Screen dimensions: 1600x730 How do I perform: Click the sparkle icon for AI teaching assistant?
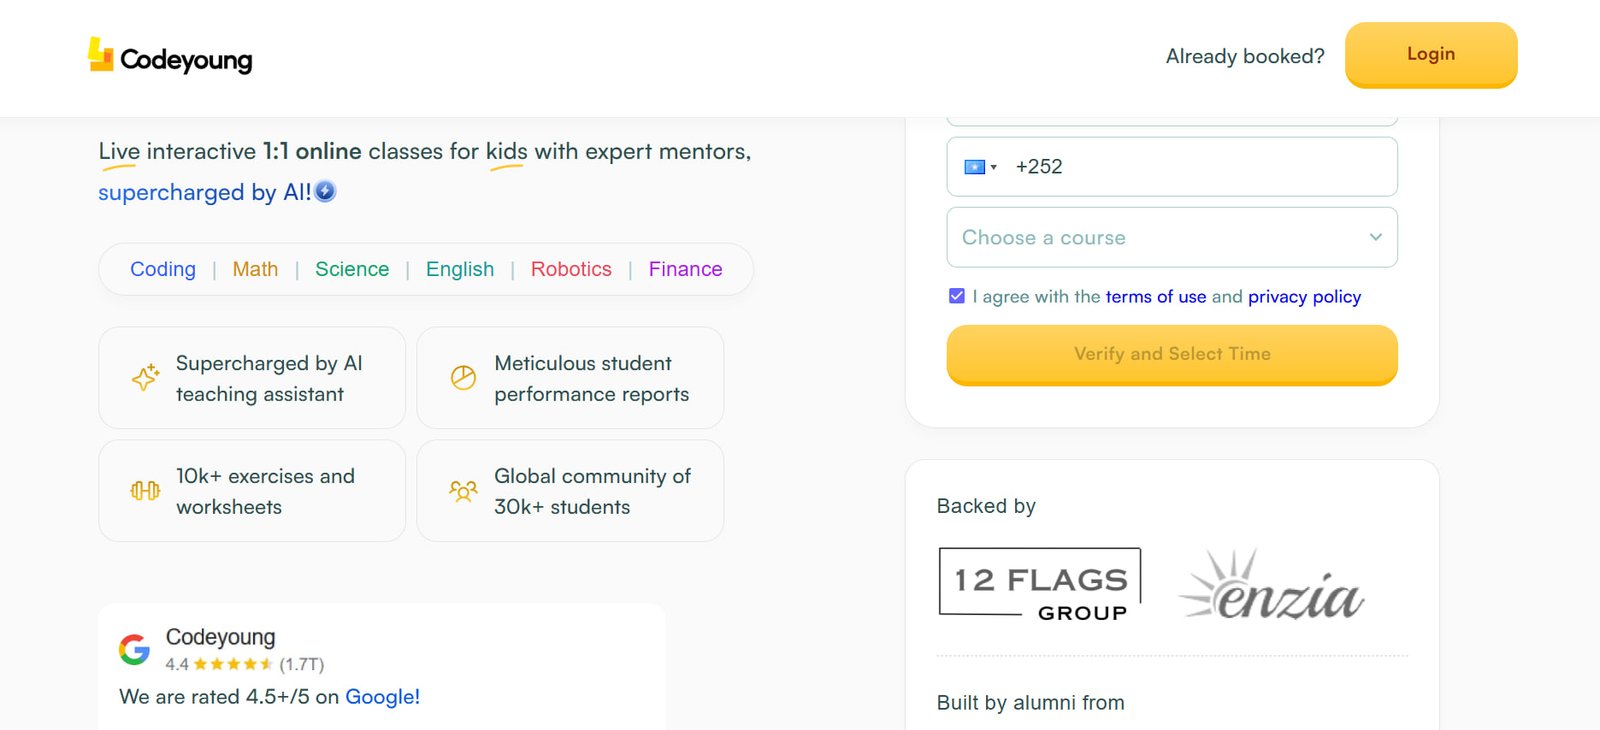pos(145,377)
